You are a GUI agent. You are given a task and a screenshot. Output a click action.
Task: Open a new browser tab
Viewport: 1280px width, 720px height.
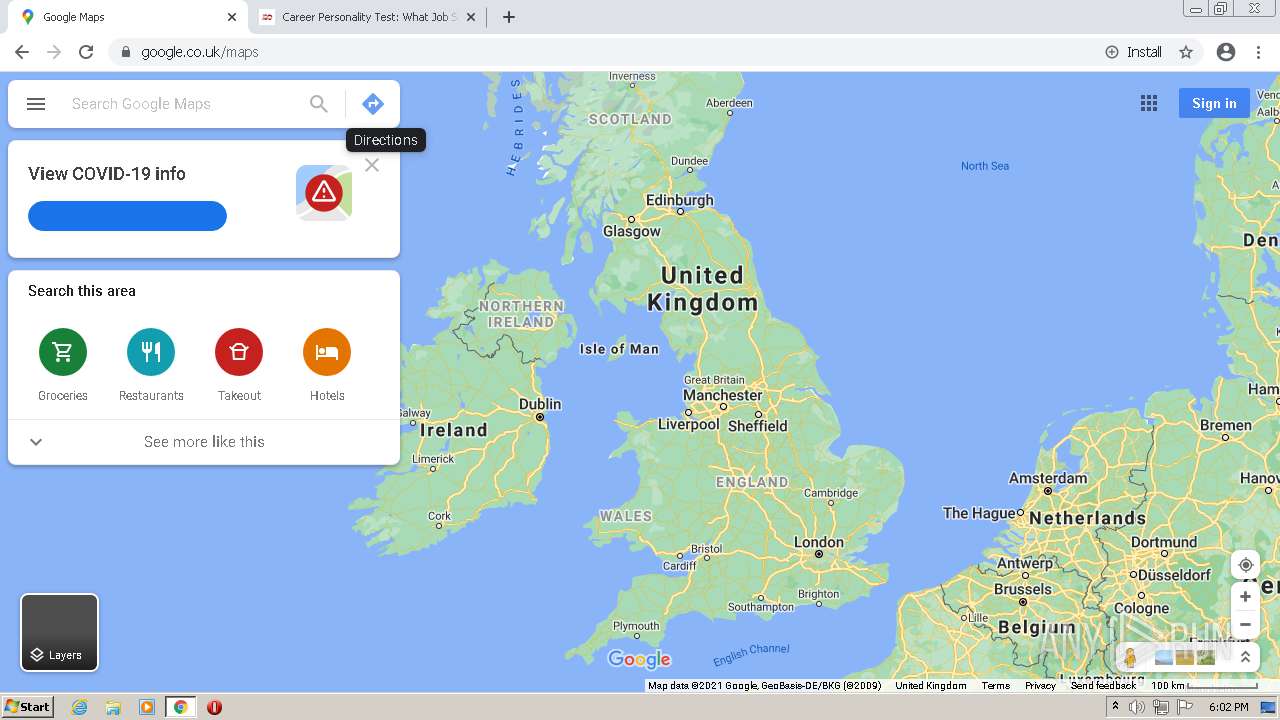pos(509,17)
